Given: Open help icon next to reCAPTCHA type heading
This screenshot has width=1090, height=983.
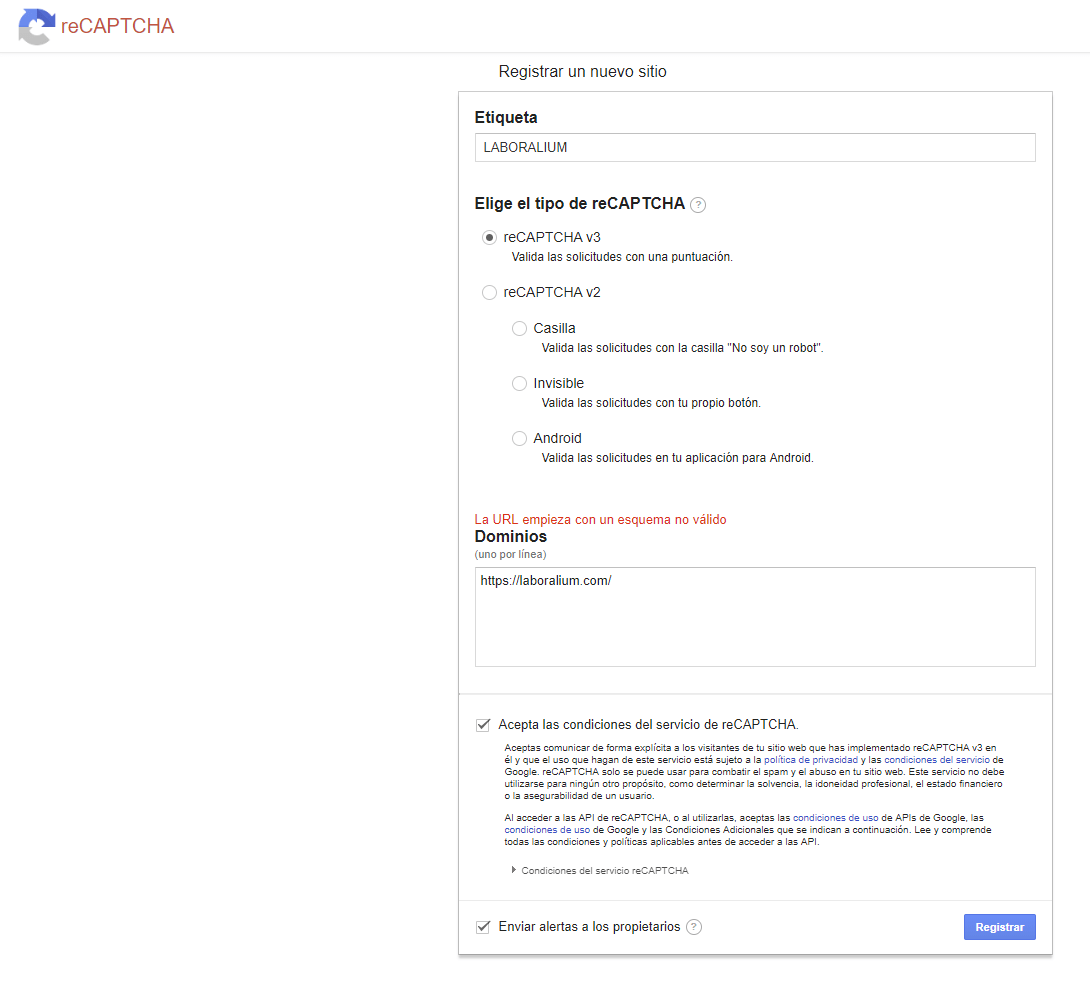Looking at the screenshot, I should click(698, 205).
